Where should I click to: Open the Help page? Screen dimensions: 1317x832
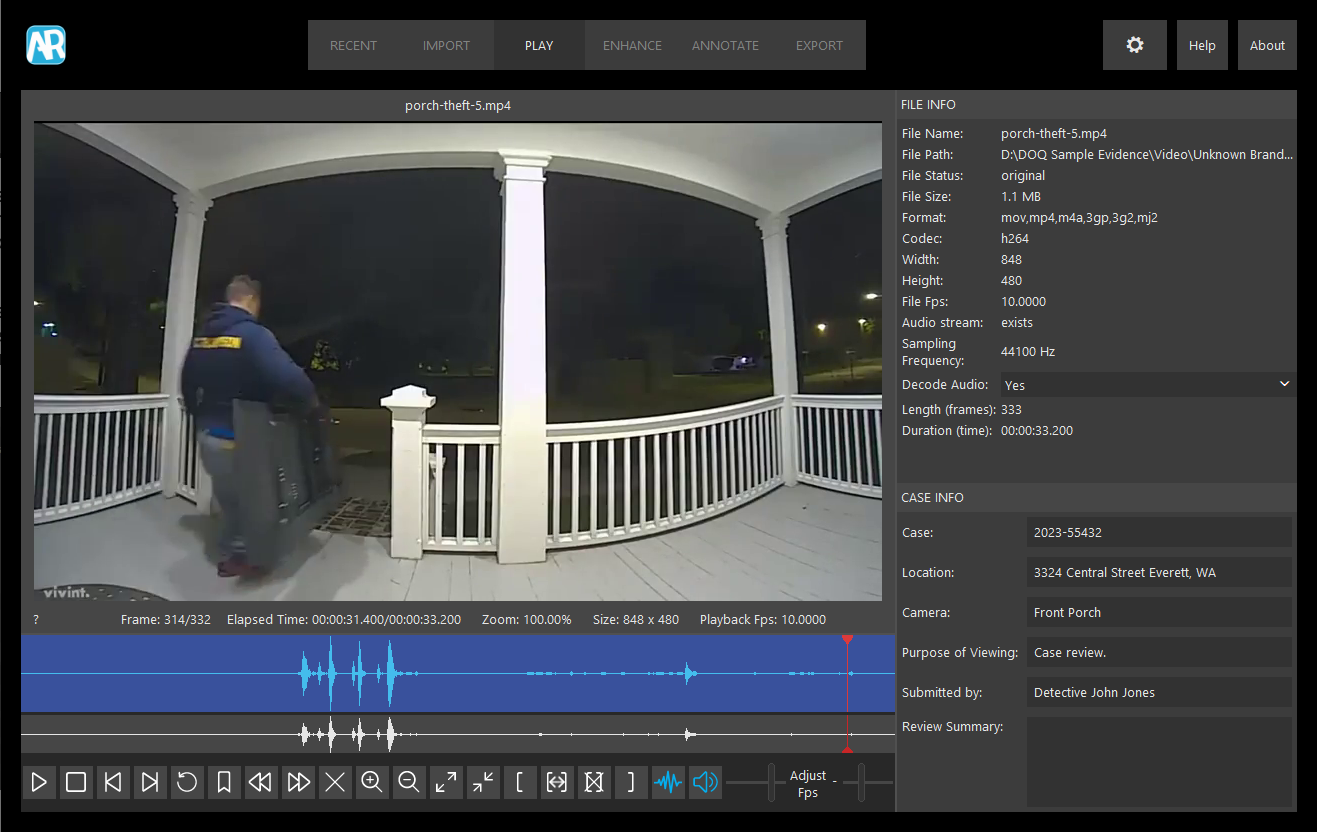point(1202,44)
